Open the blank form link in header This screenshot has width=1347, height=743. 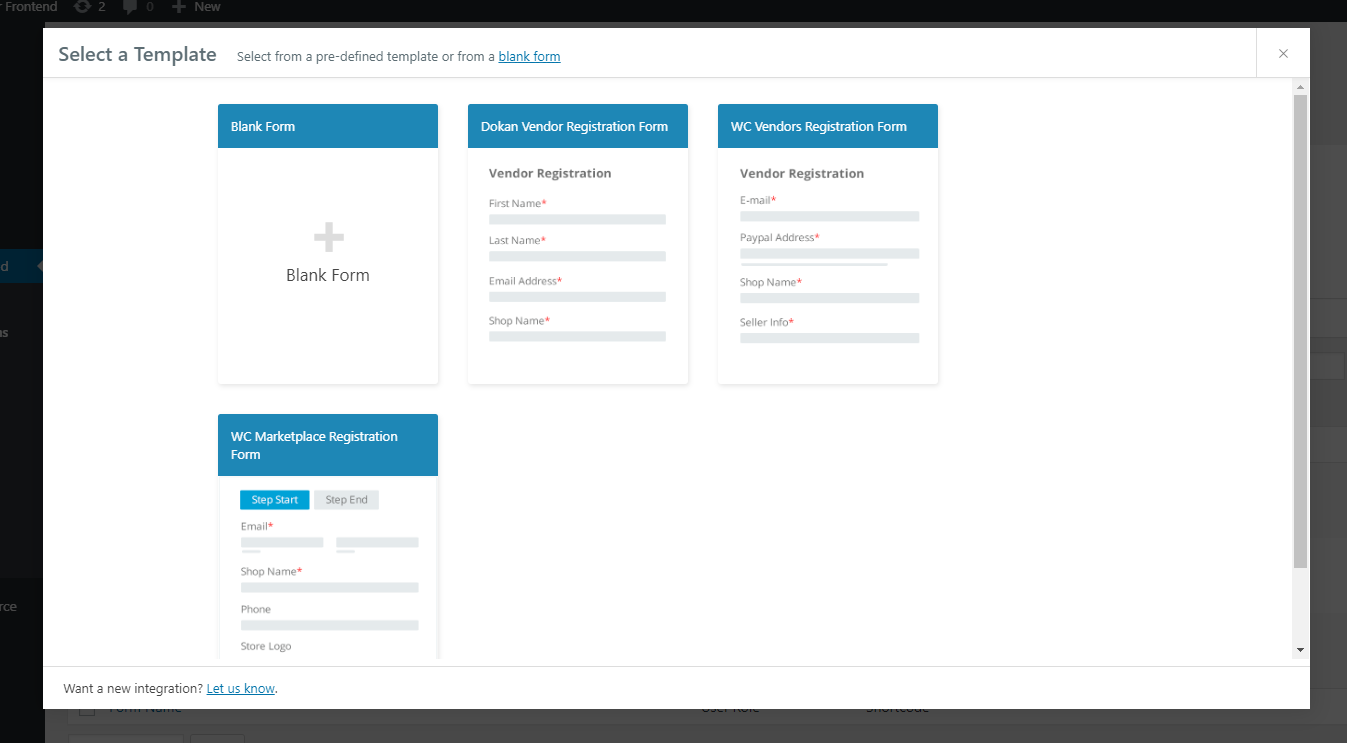(529, 57)
